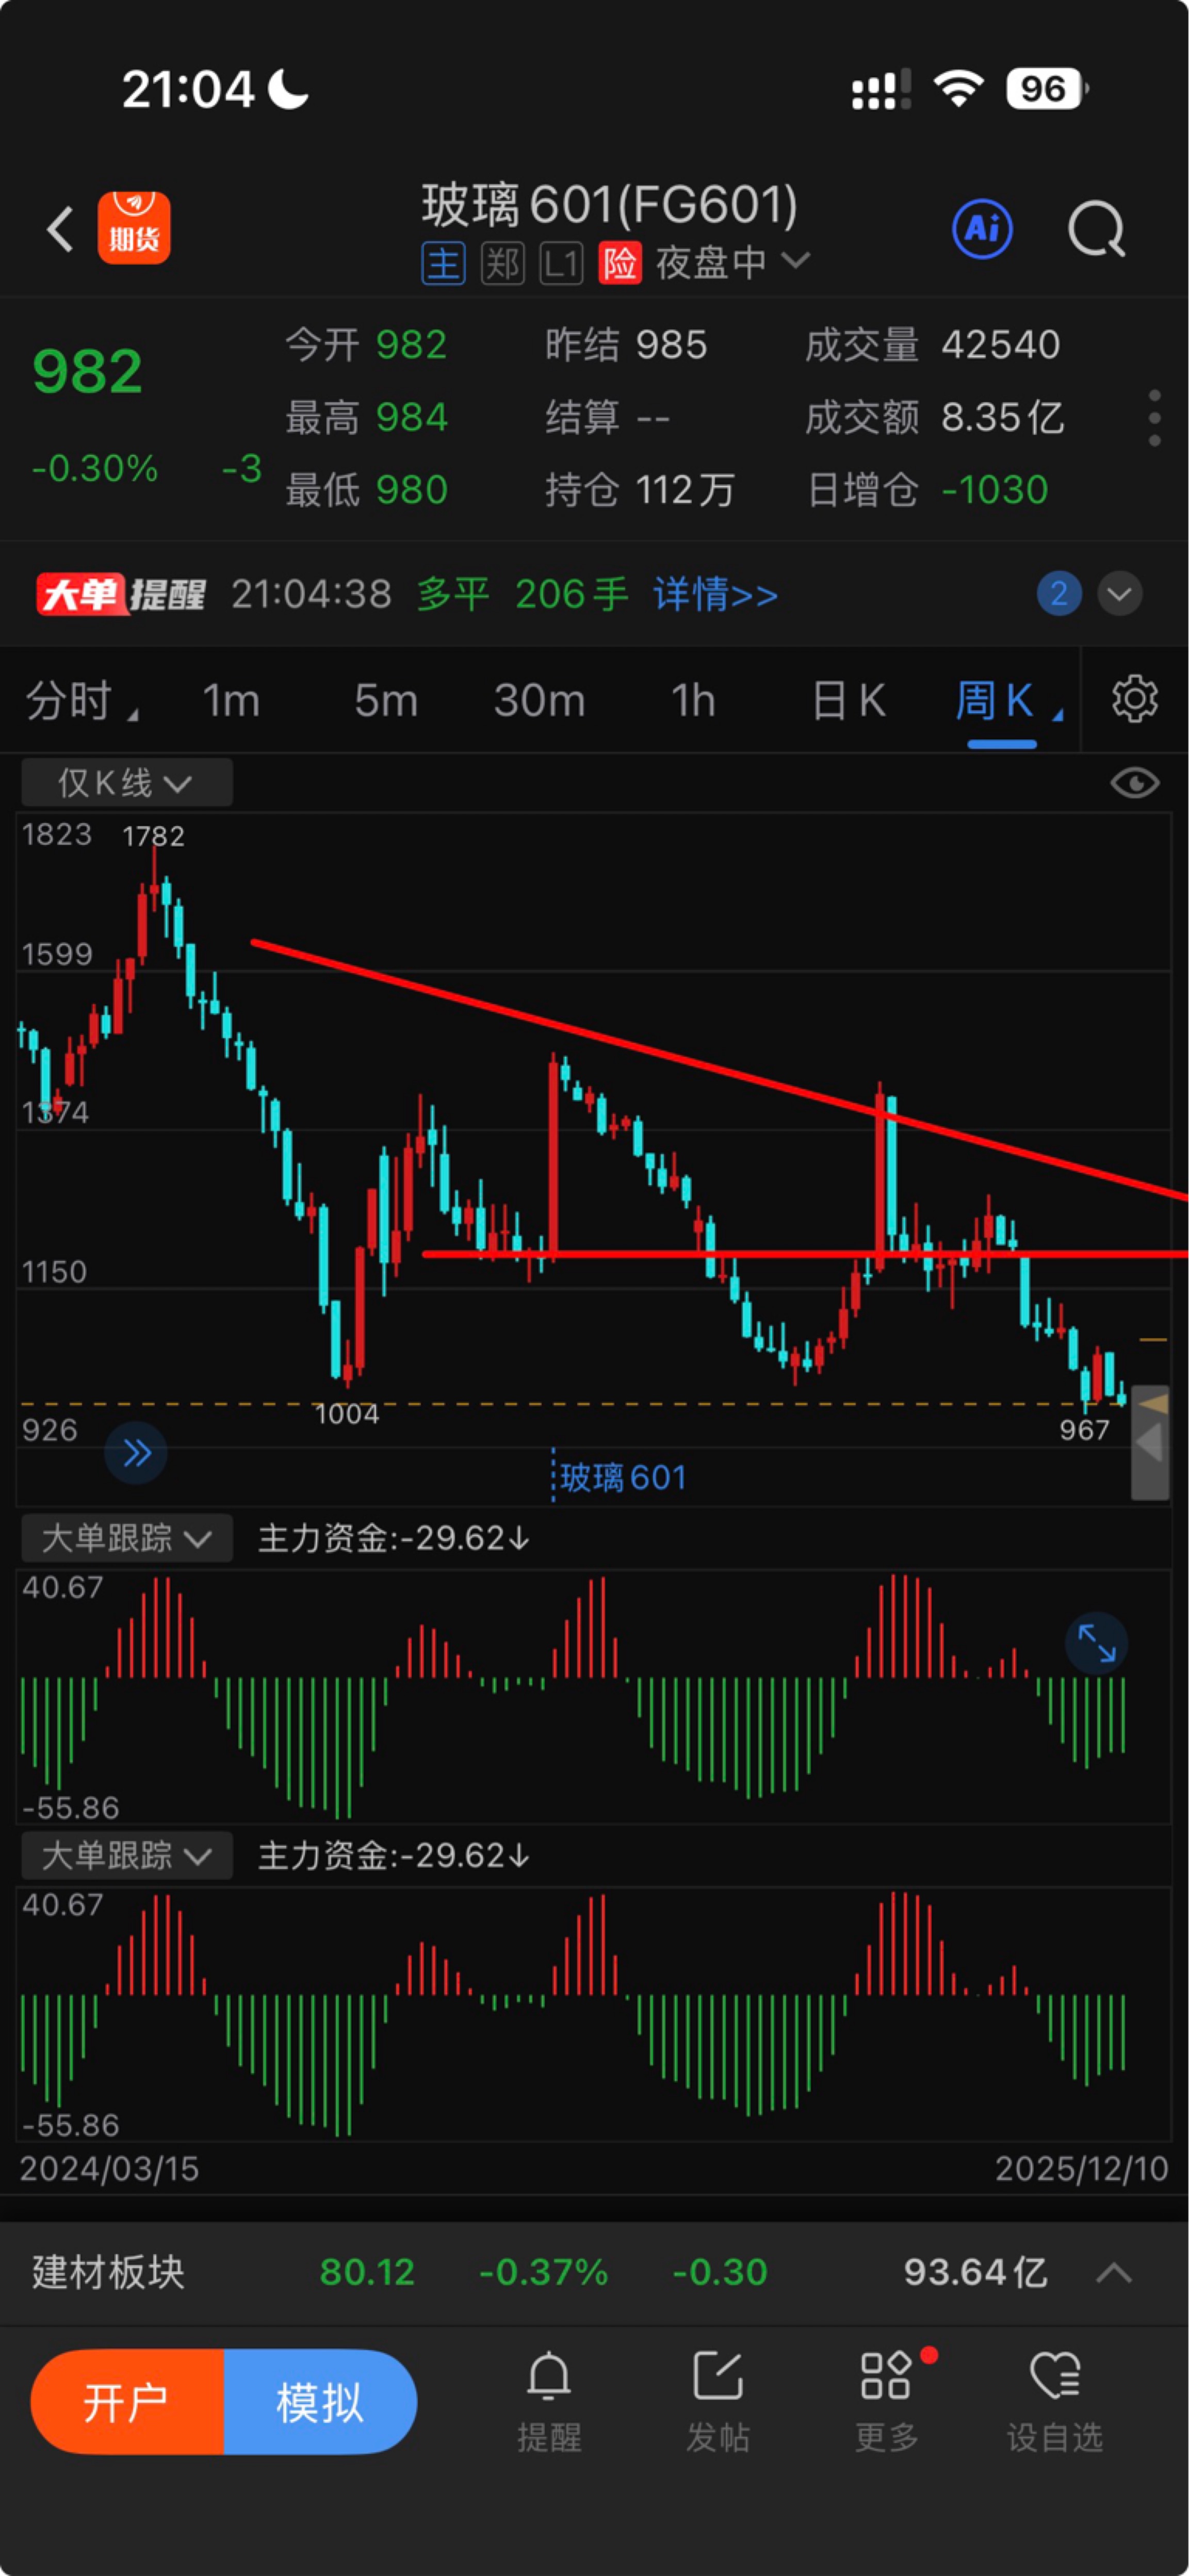1190x2576 pixels.
Task: Tap the back arrow icon
Action: (x=60, y=229)
